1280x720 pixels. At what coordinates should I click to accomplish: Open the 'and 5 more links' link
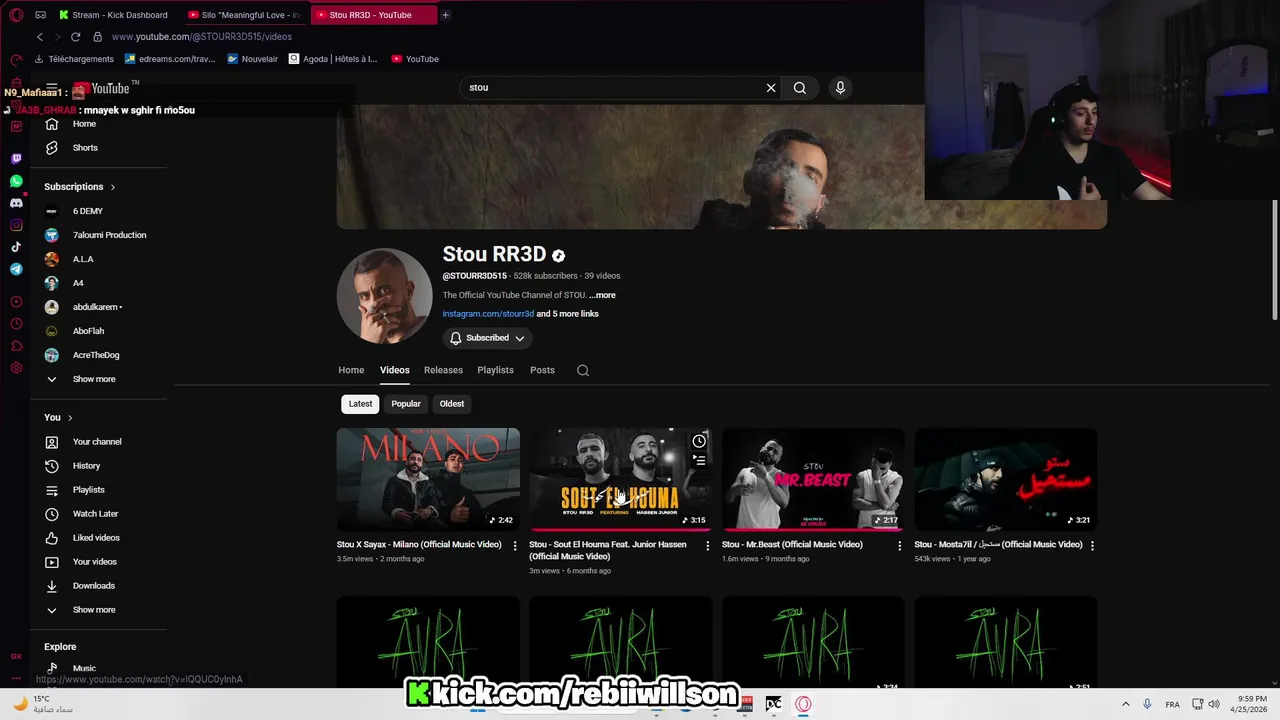point(568,314)
